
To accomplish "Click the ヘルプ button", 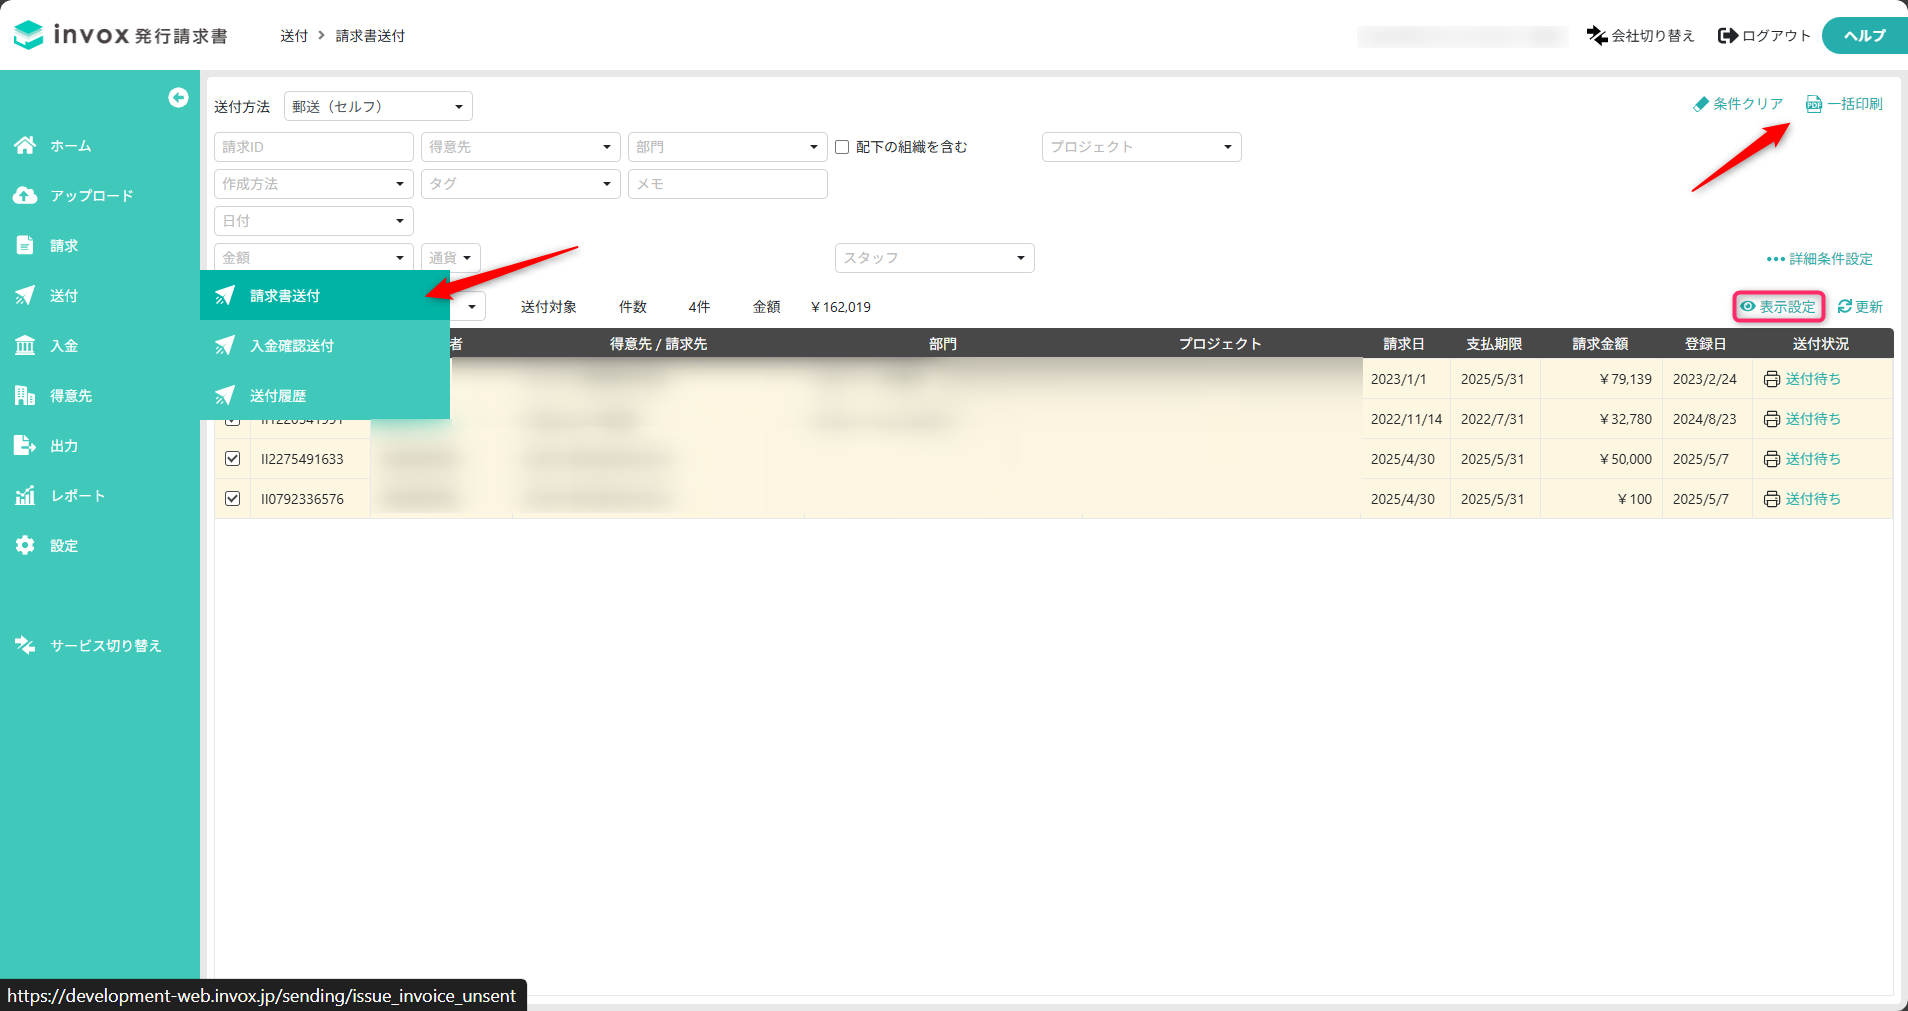I will (1864, 36).
